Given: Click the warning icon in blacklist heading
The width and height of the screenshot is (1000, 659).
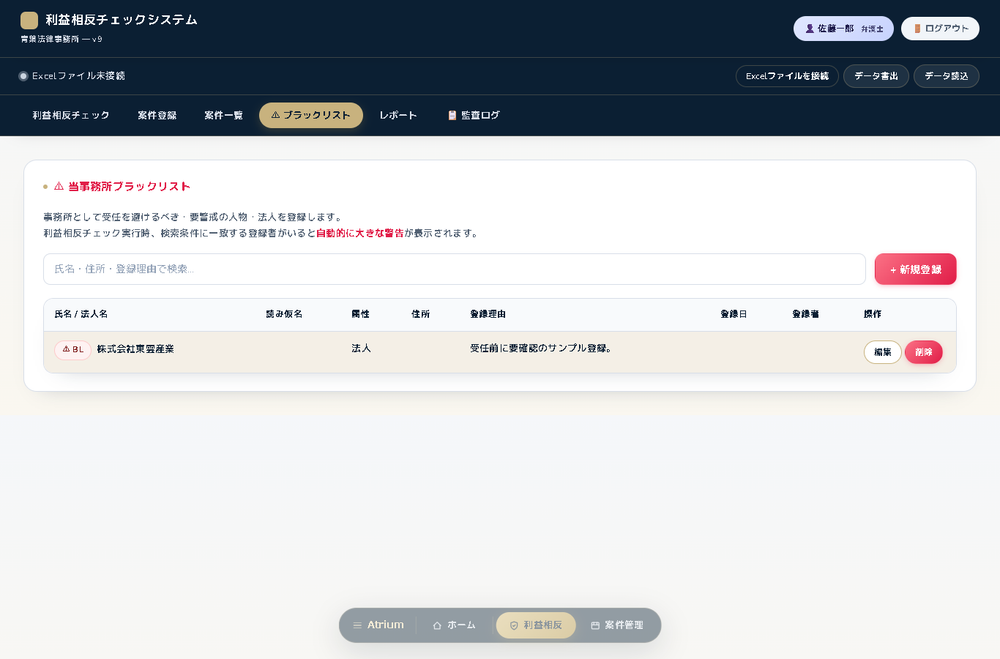Looking at the screenshot, I should coord(59,186).
